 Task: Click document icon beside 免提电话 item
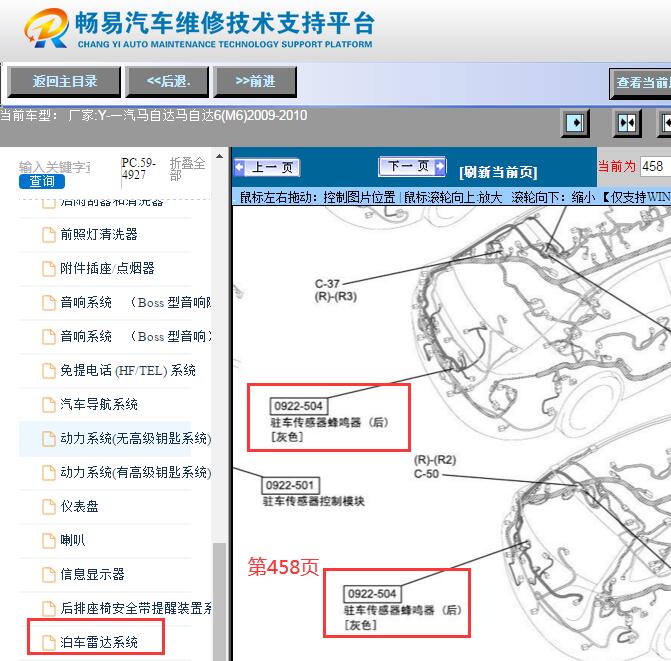point(48,371)
